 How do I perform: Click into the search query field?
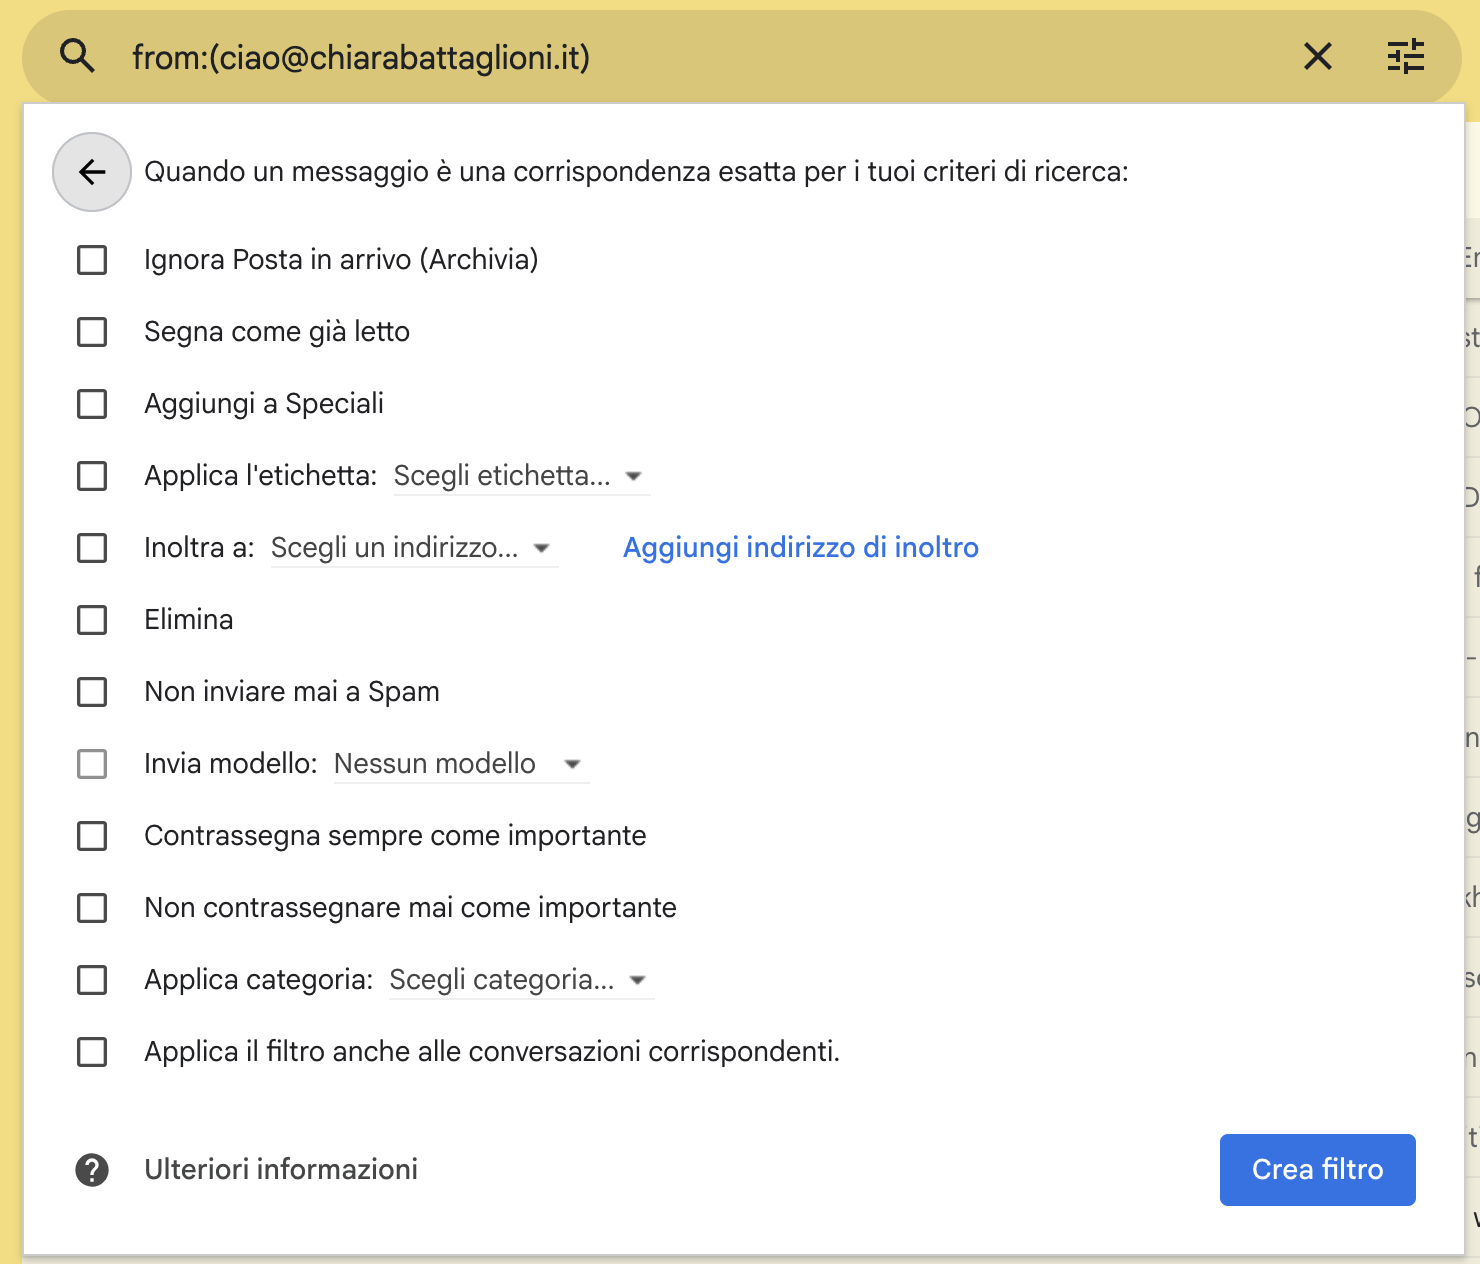[700, 58]
